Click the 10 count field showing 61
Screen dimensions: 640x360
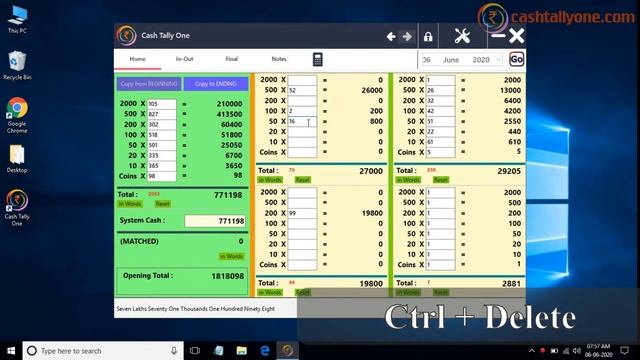(440, 142)
